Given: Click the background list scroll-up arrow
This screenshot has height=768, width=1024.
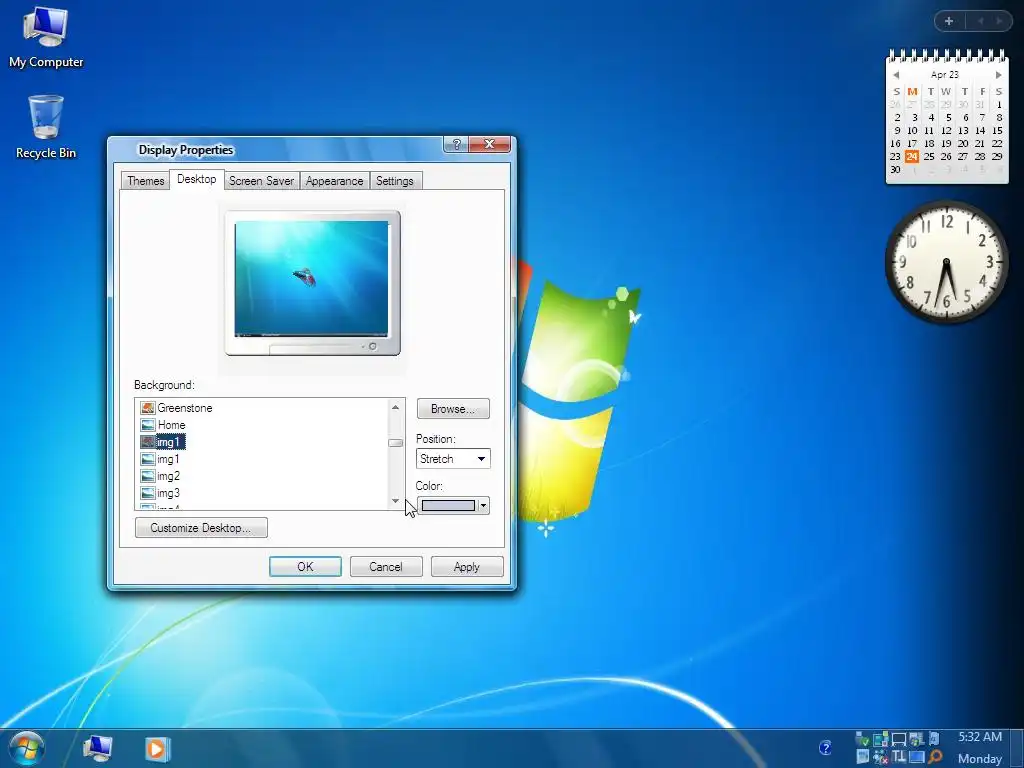Looking at the screenshot, I should [395, 408].
